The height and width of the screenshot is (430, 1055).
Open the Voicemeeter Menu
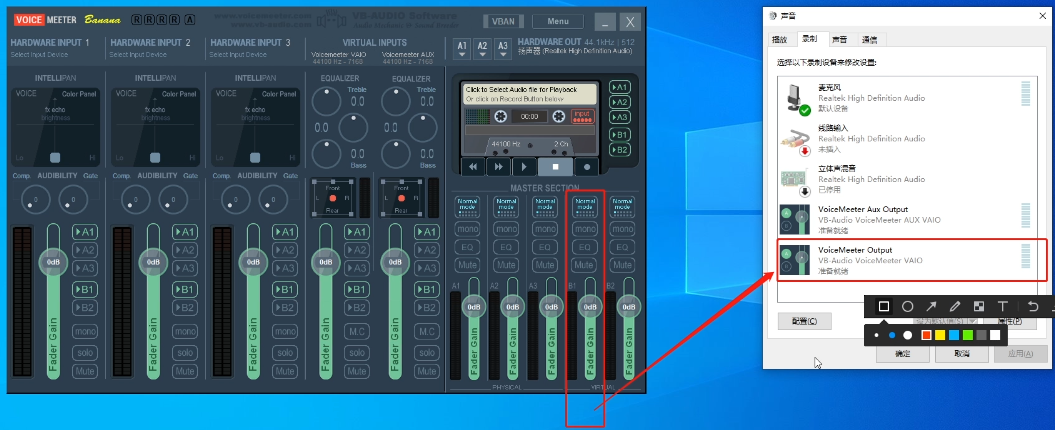click(x=558, y=22)
